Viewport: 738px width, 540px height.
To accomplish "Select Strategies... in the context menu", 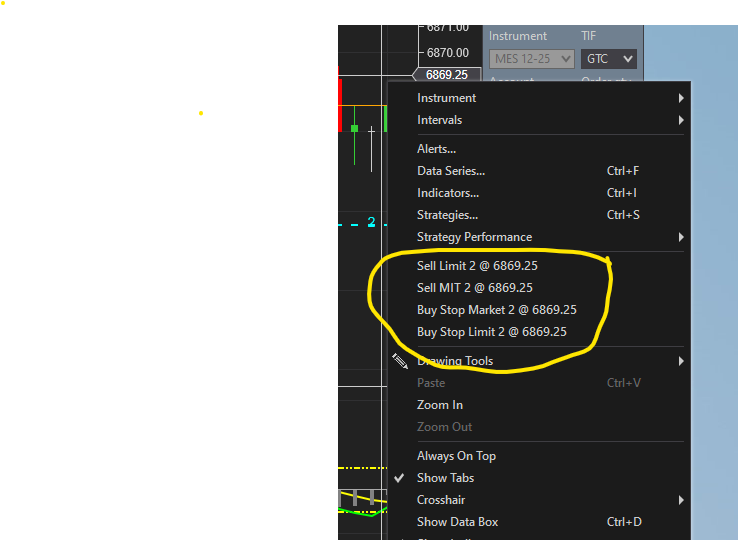I will [447, 215].
